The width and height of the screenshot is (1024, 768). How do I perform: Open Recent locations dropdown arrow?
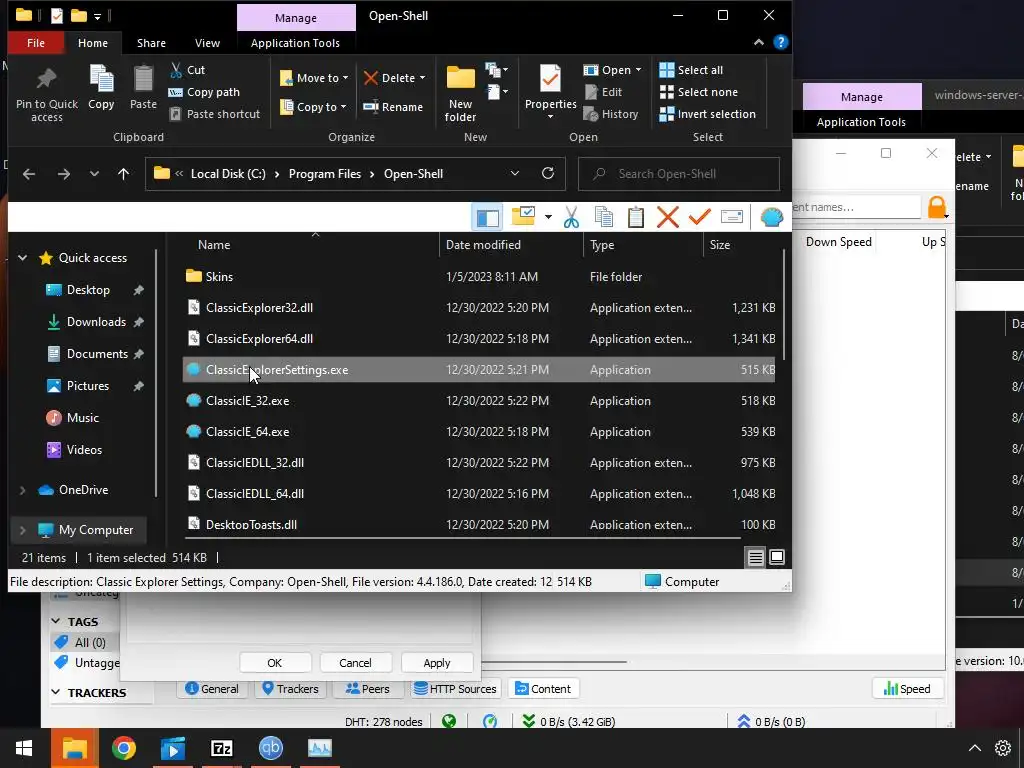point(94,174)
